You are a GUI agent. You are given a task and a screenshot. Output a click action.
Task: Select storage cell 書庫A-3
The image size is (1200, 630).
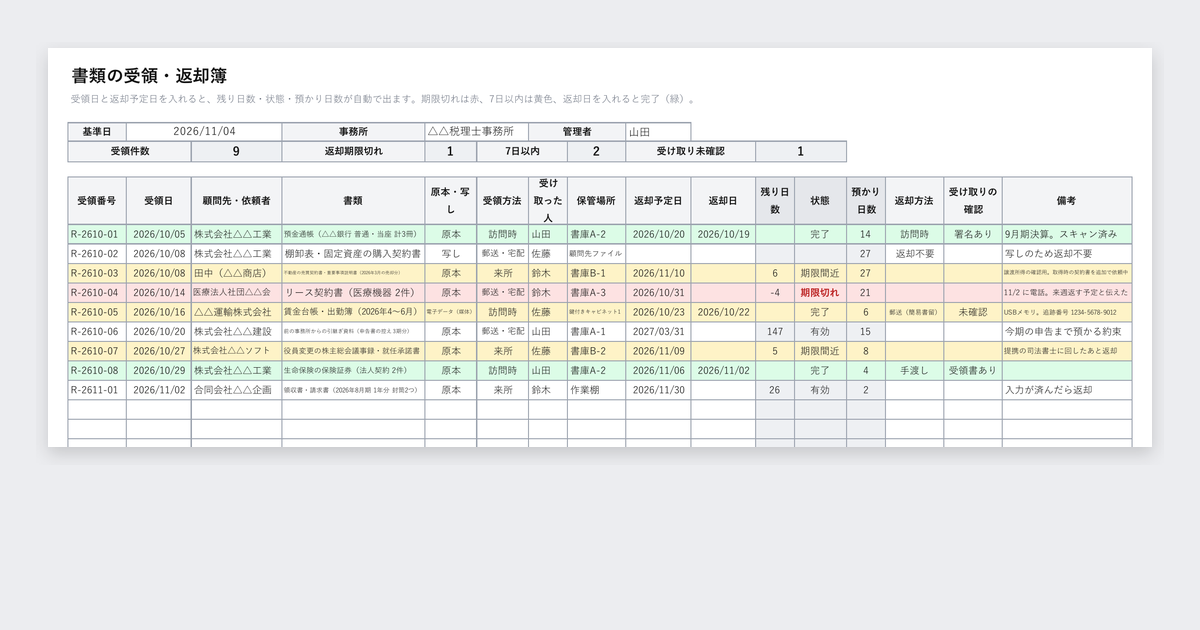click(x=596, y=293)
